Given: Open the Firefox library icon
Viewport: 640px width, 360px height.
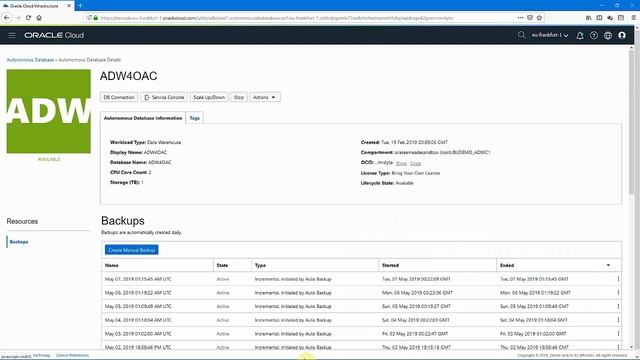Looking at the screenshot, I should (588, 18).
